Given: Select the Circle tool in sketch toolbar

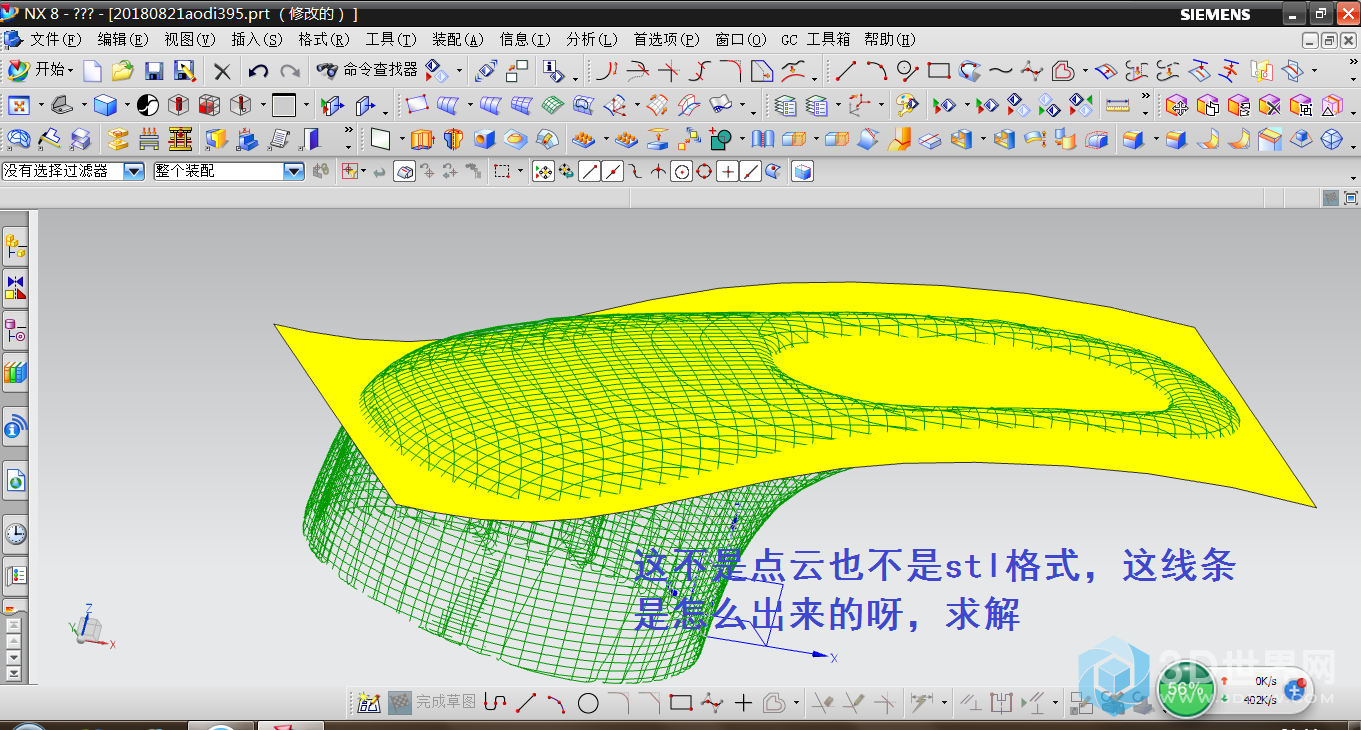Looking at the screenshot, I should coord(588,703).
